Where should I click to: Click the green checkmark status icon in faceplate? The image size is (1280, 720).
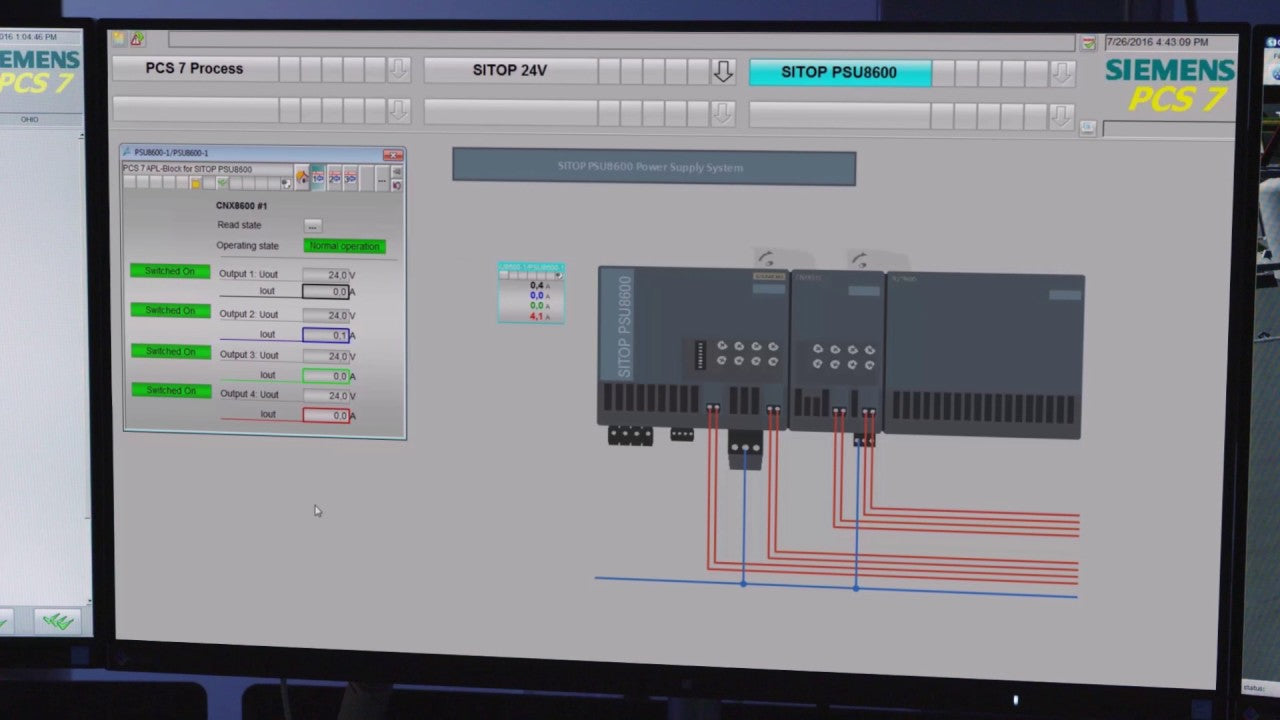click(x=223, y=183)
